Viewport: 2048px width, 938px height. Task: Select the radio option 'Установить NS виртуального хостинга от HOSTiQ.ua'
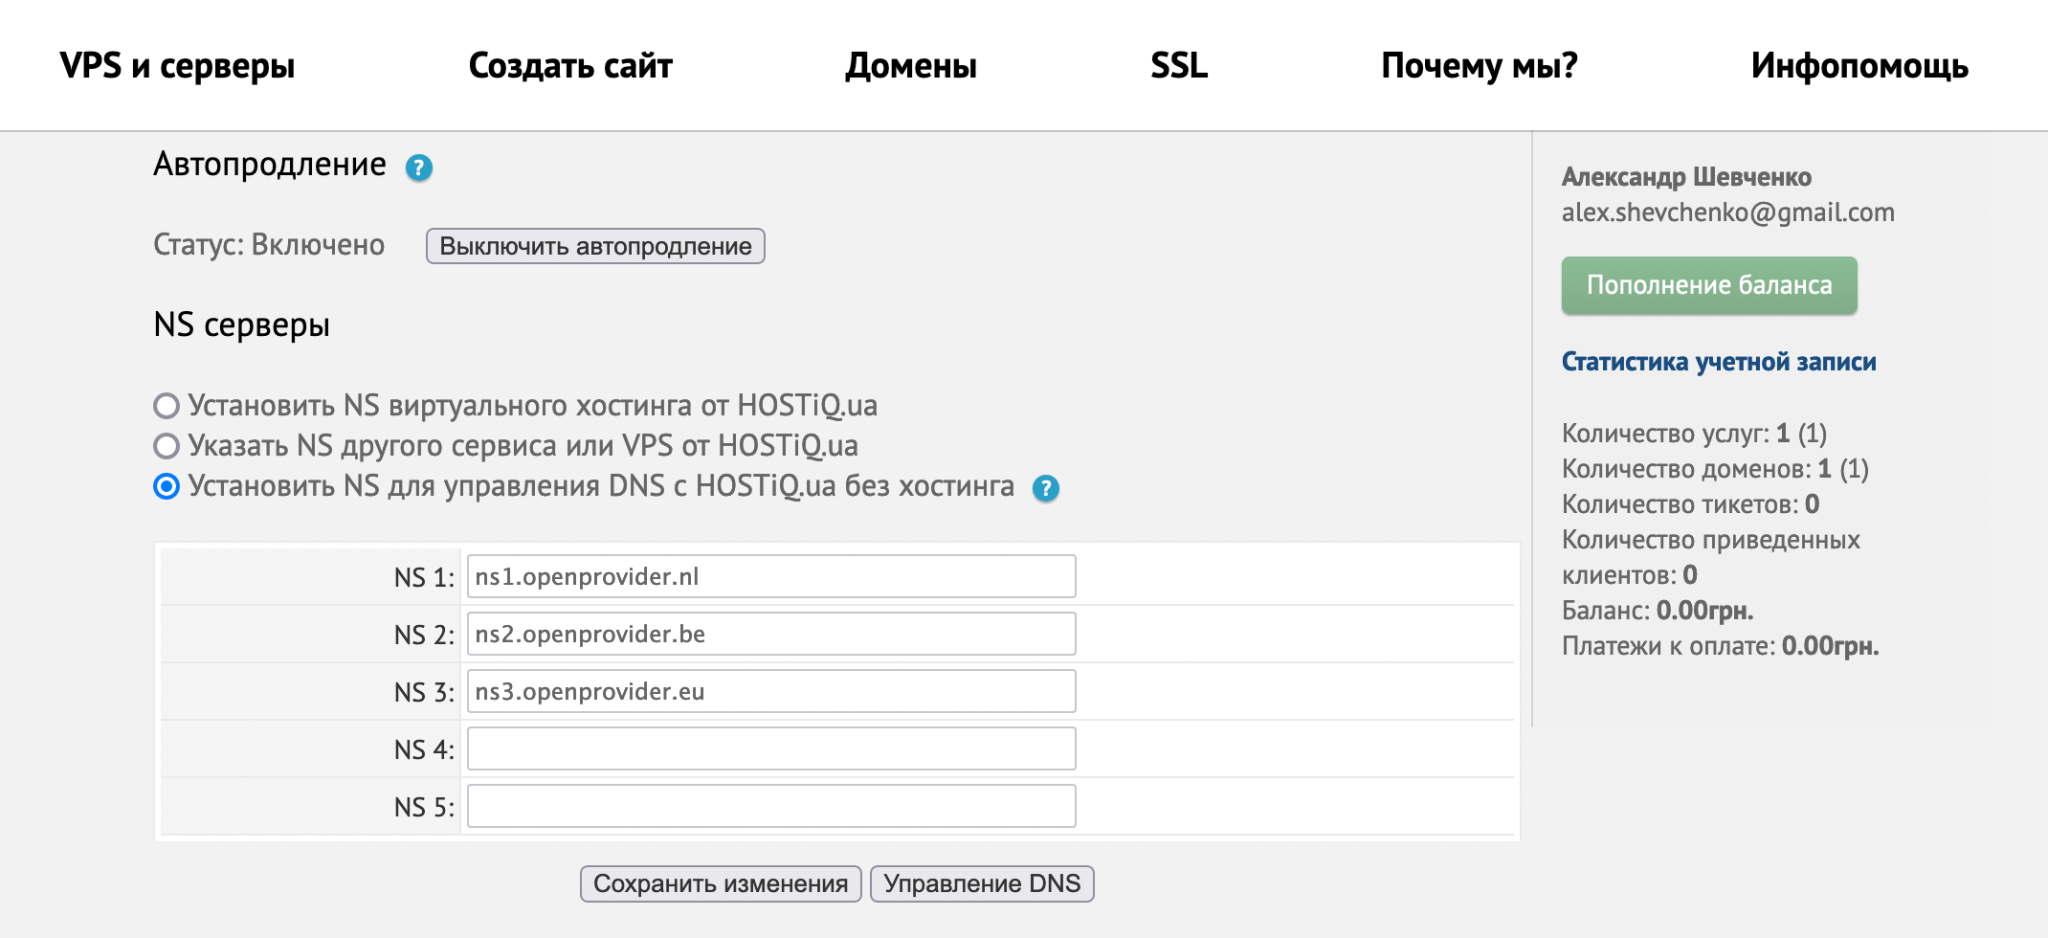165,406
